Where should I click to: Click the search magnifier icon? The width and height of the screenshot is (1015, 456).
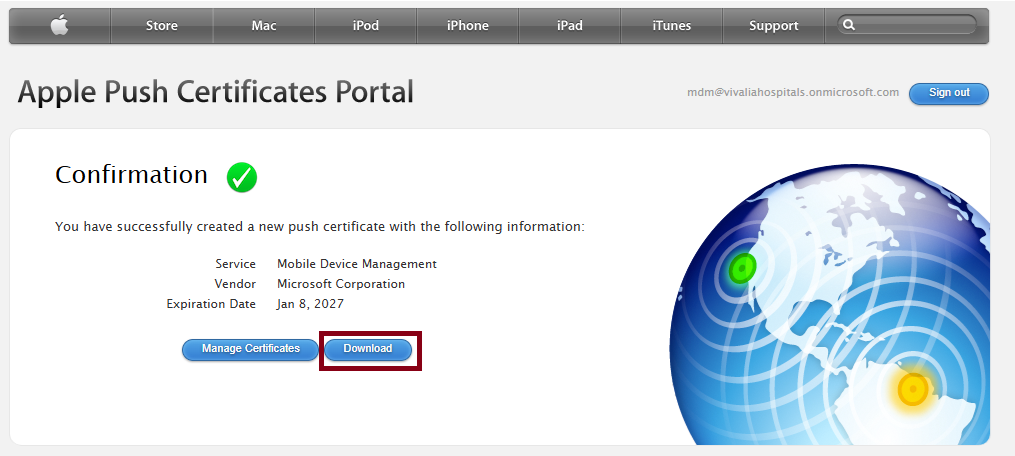pyautogui.click(x=849, y=25)
